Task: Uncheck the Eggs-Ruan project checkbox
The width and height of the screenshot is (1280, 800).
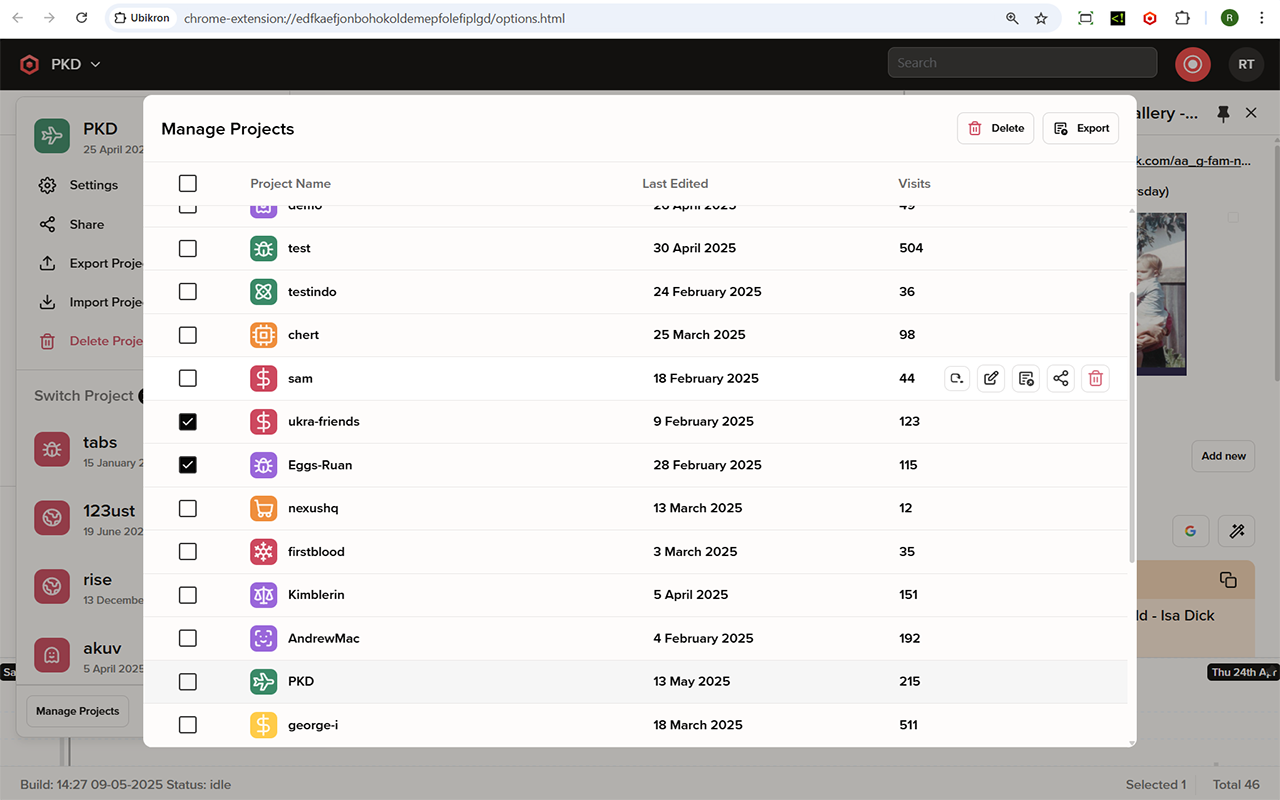Action: [x=187, y=464]
